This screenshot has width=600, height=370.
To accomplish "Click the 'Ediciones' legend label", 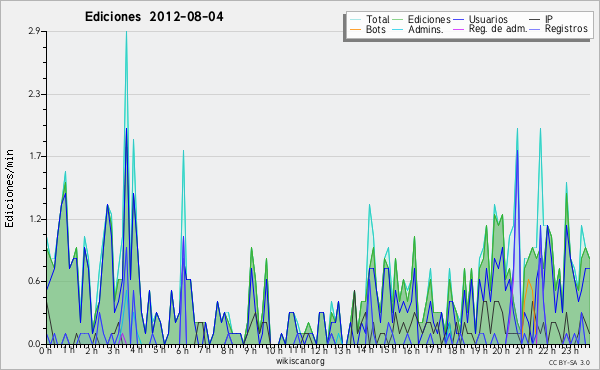I will coord(429,19).
